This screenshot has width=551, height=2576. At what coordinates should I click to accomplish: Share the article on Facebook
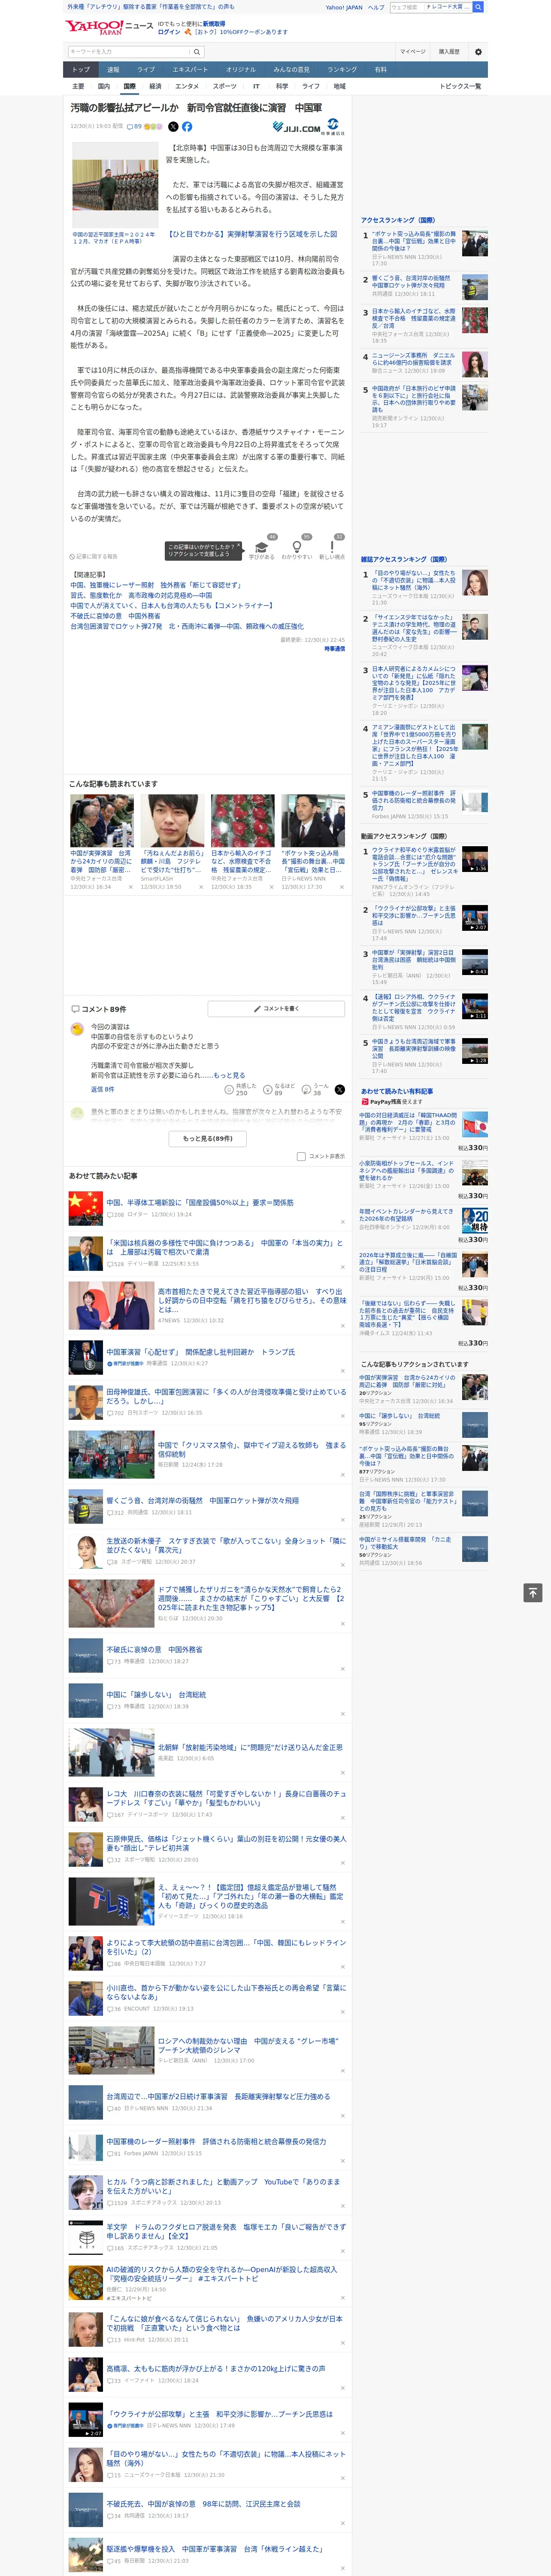pos(187,127)
